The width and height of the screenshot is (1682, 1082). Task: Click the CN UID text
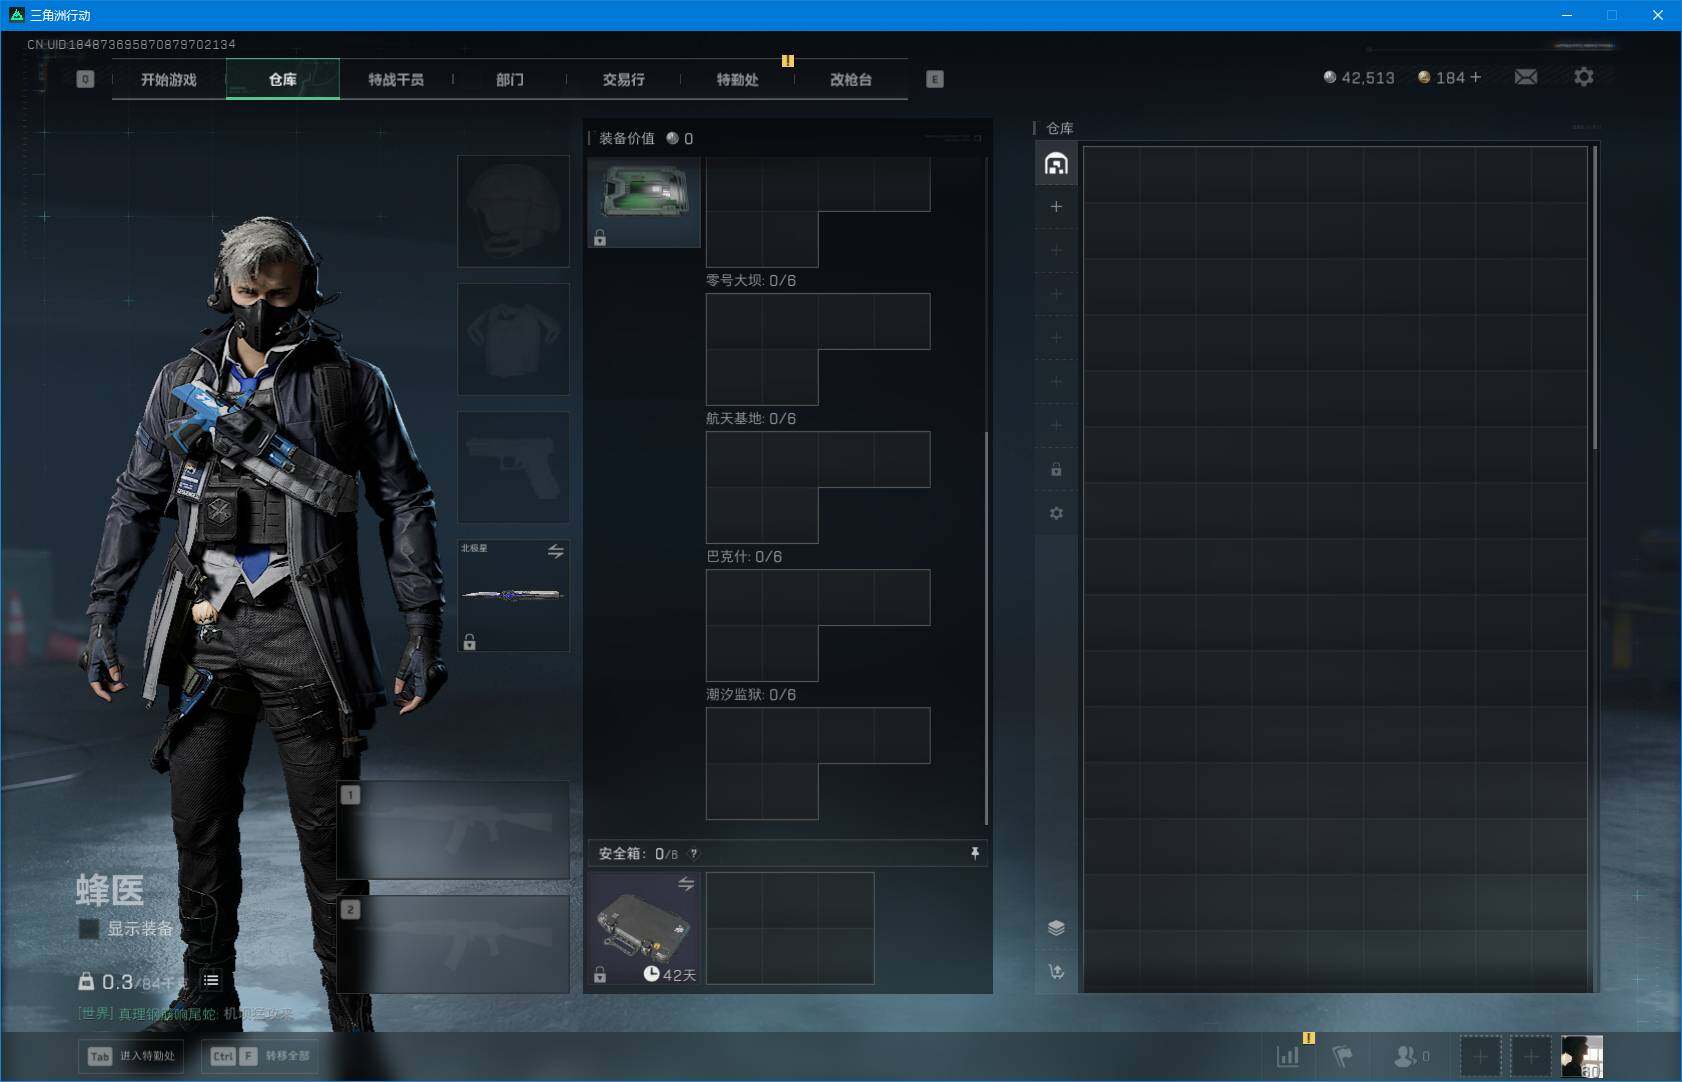pos(131,44)
